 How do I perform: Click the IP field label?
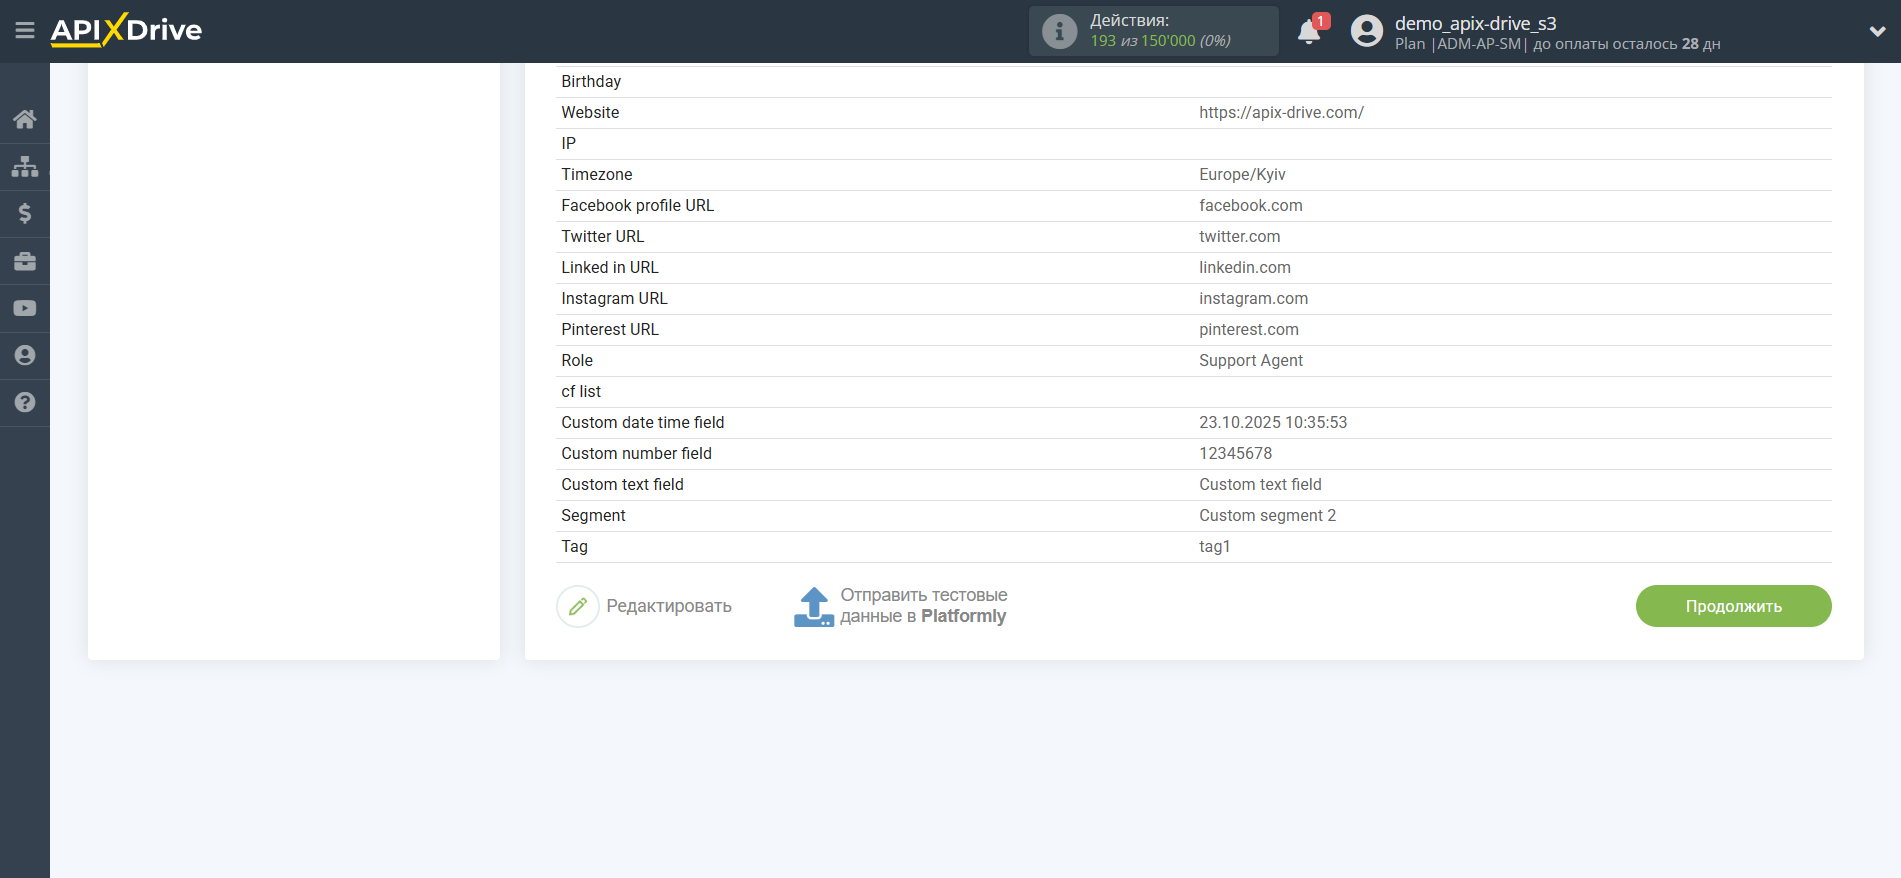coord(568,144)
